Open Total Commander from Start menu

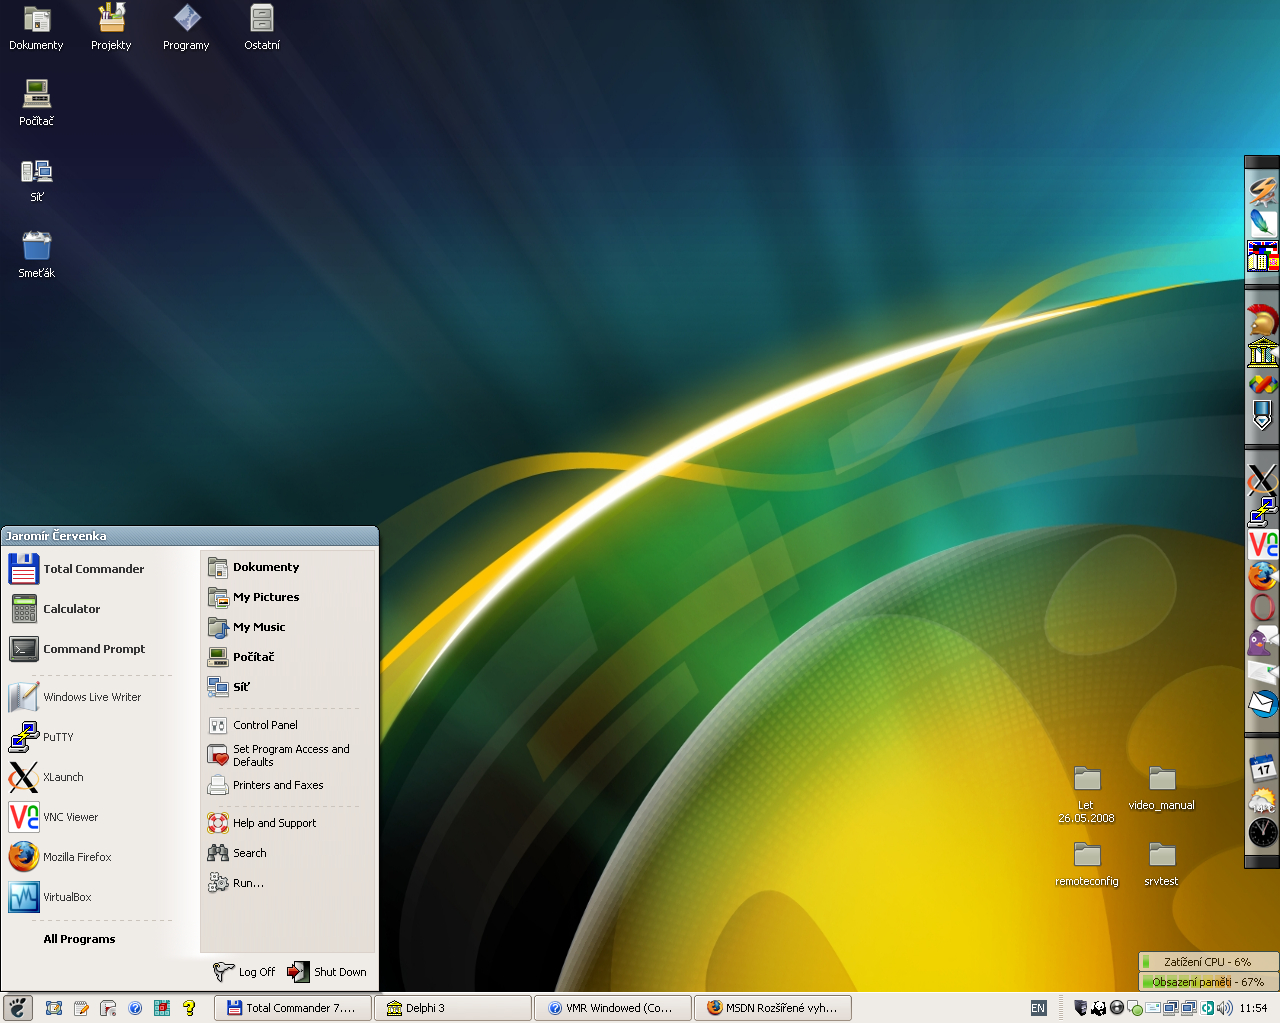(88, 569)
